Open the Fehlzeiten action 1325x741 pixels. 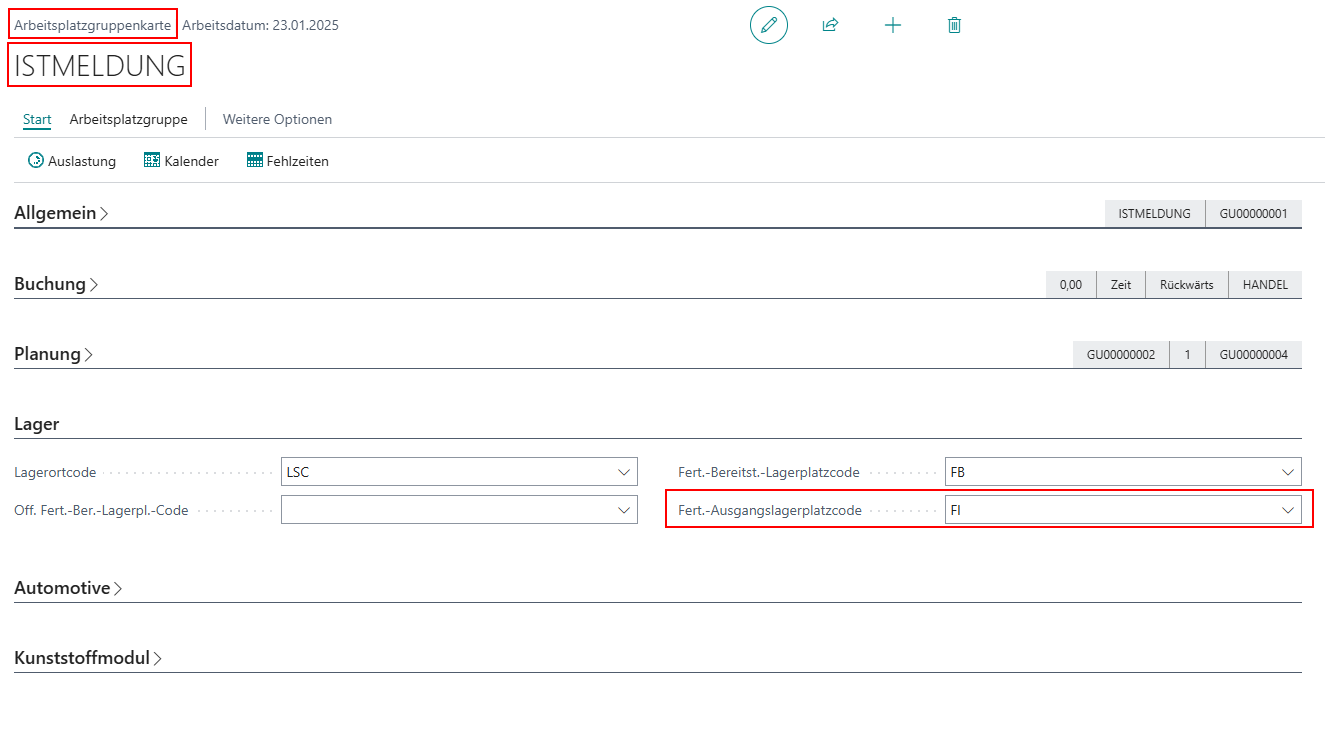coord(288,161)
